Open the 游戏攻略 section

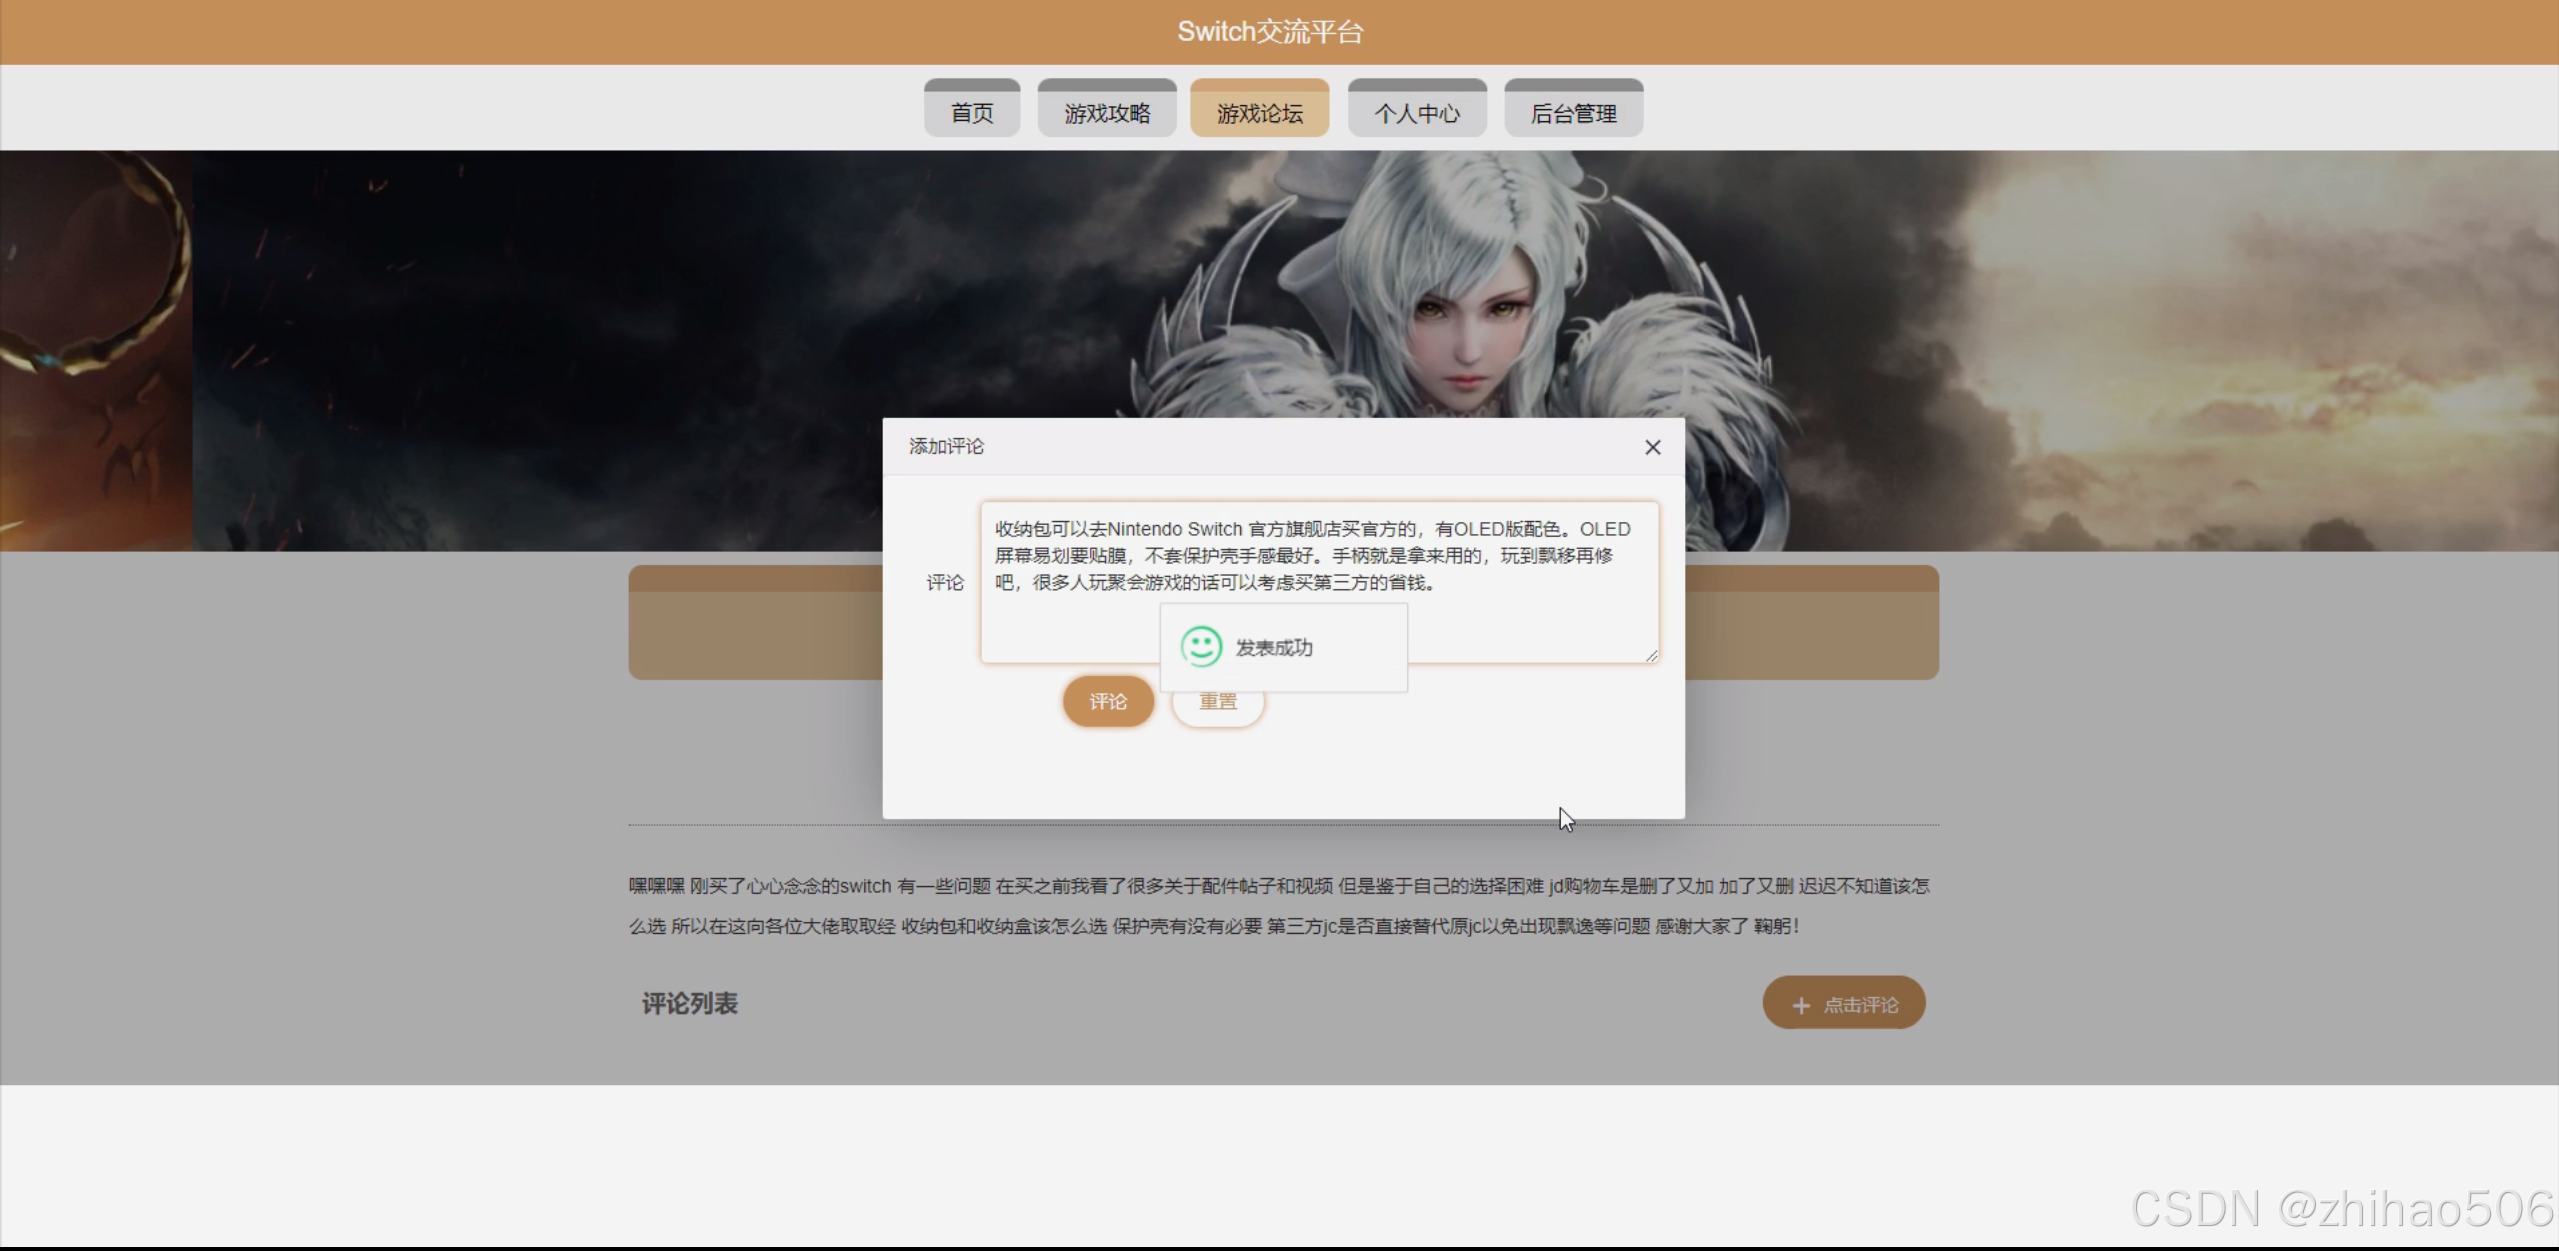(x=1106, y=108)
